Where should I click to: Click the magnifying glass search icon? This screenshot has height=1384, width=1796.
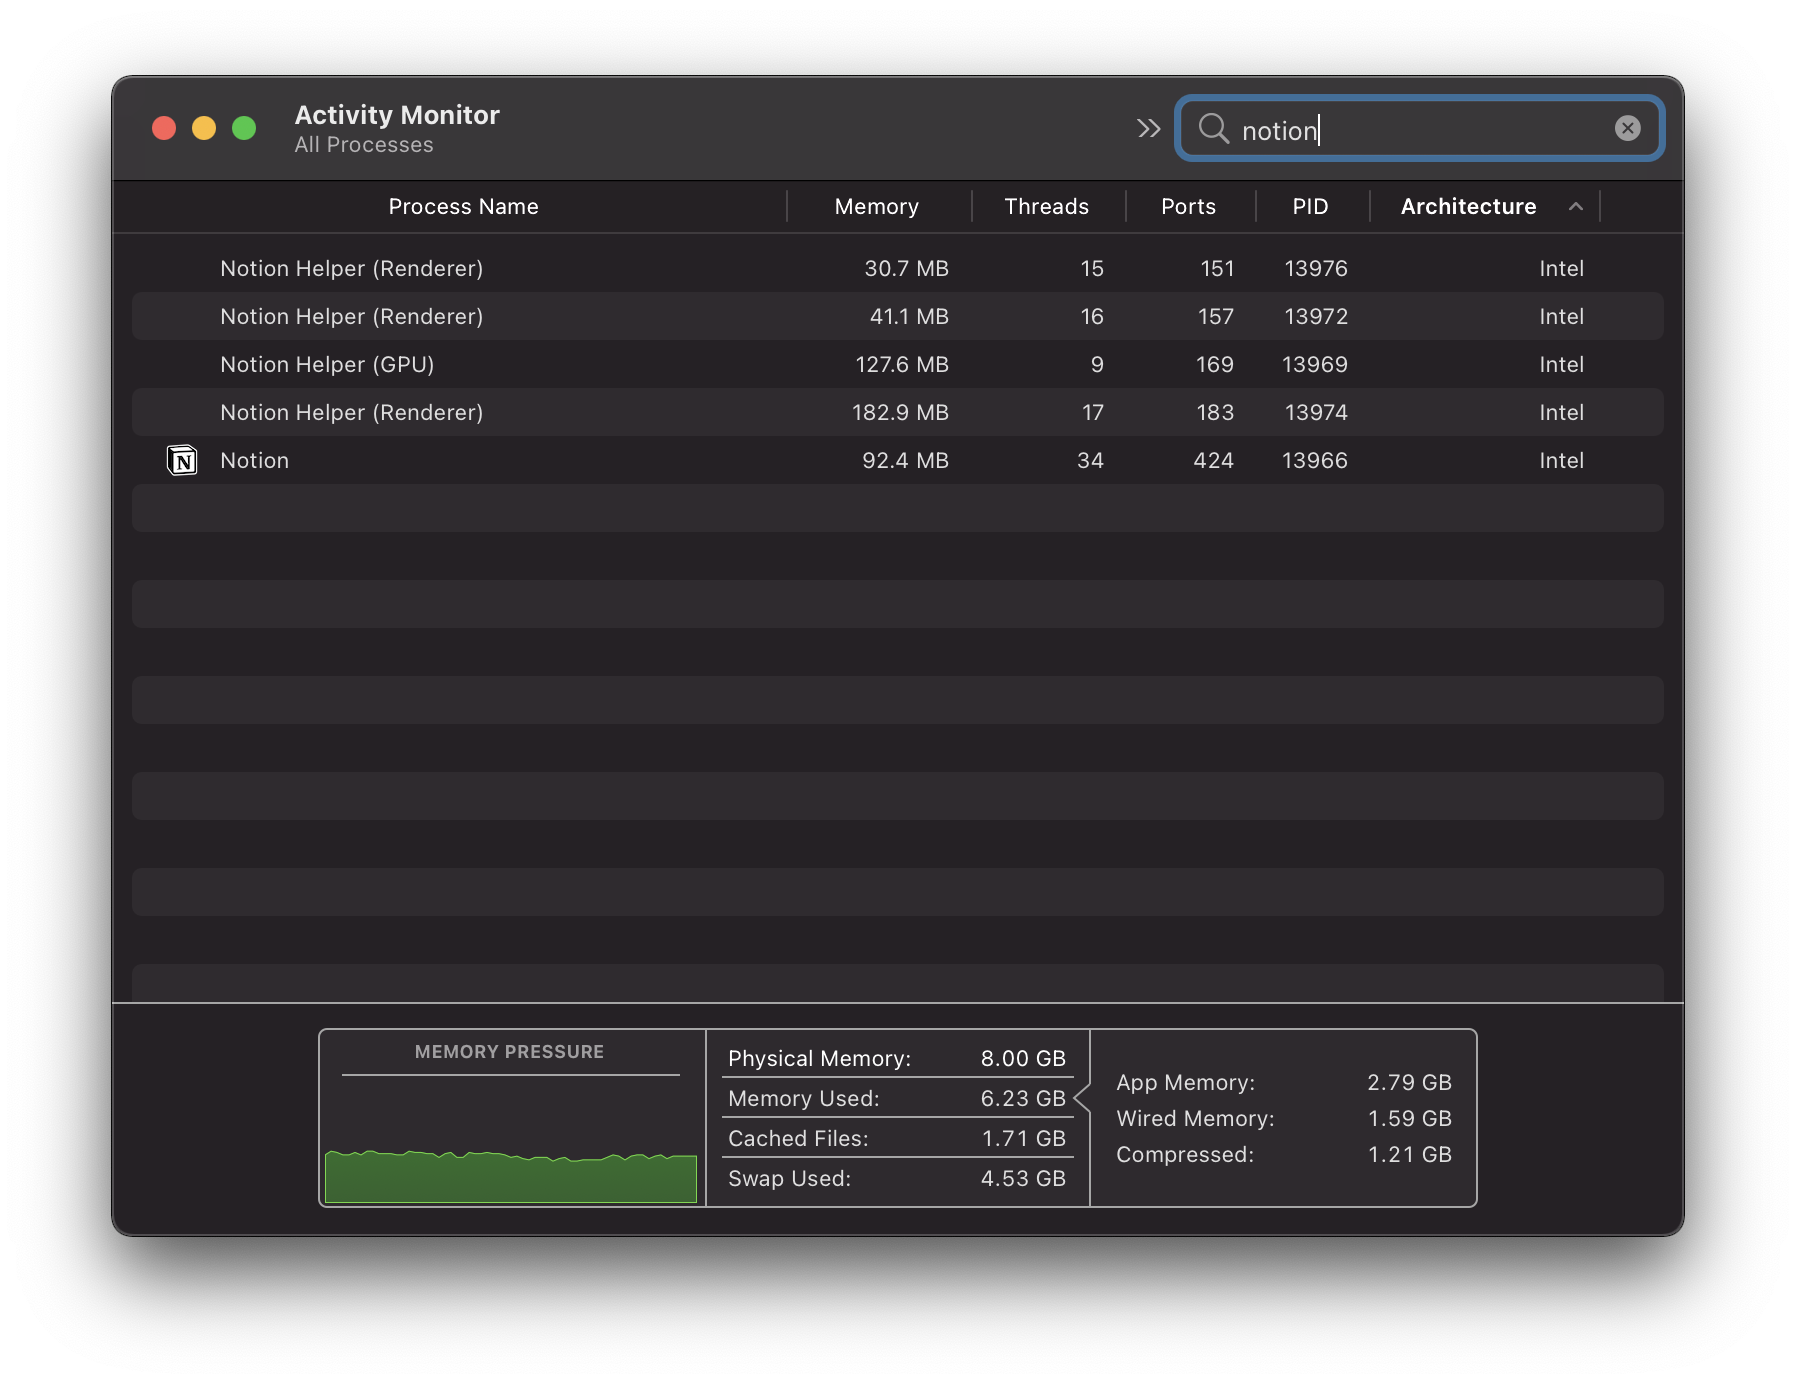(x=1215, y=130)
